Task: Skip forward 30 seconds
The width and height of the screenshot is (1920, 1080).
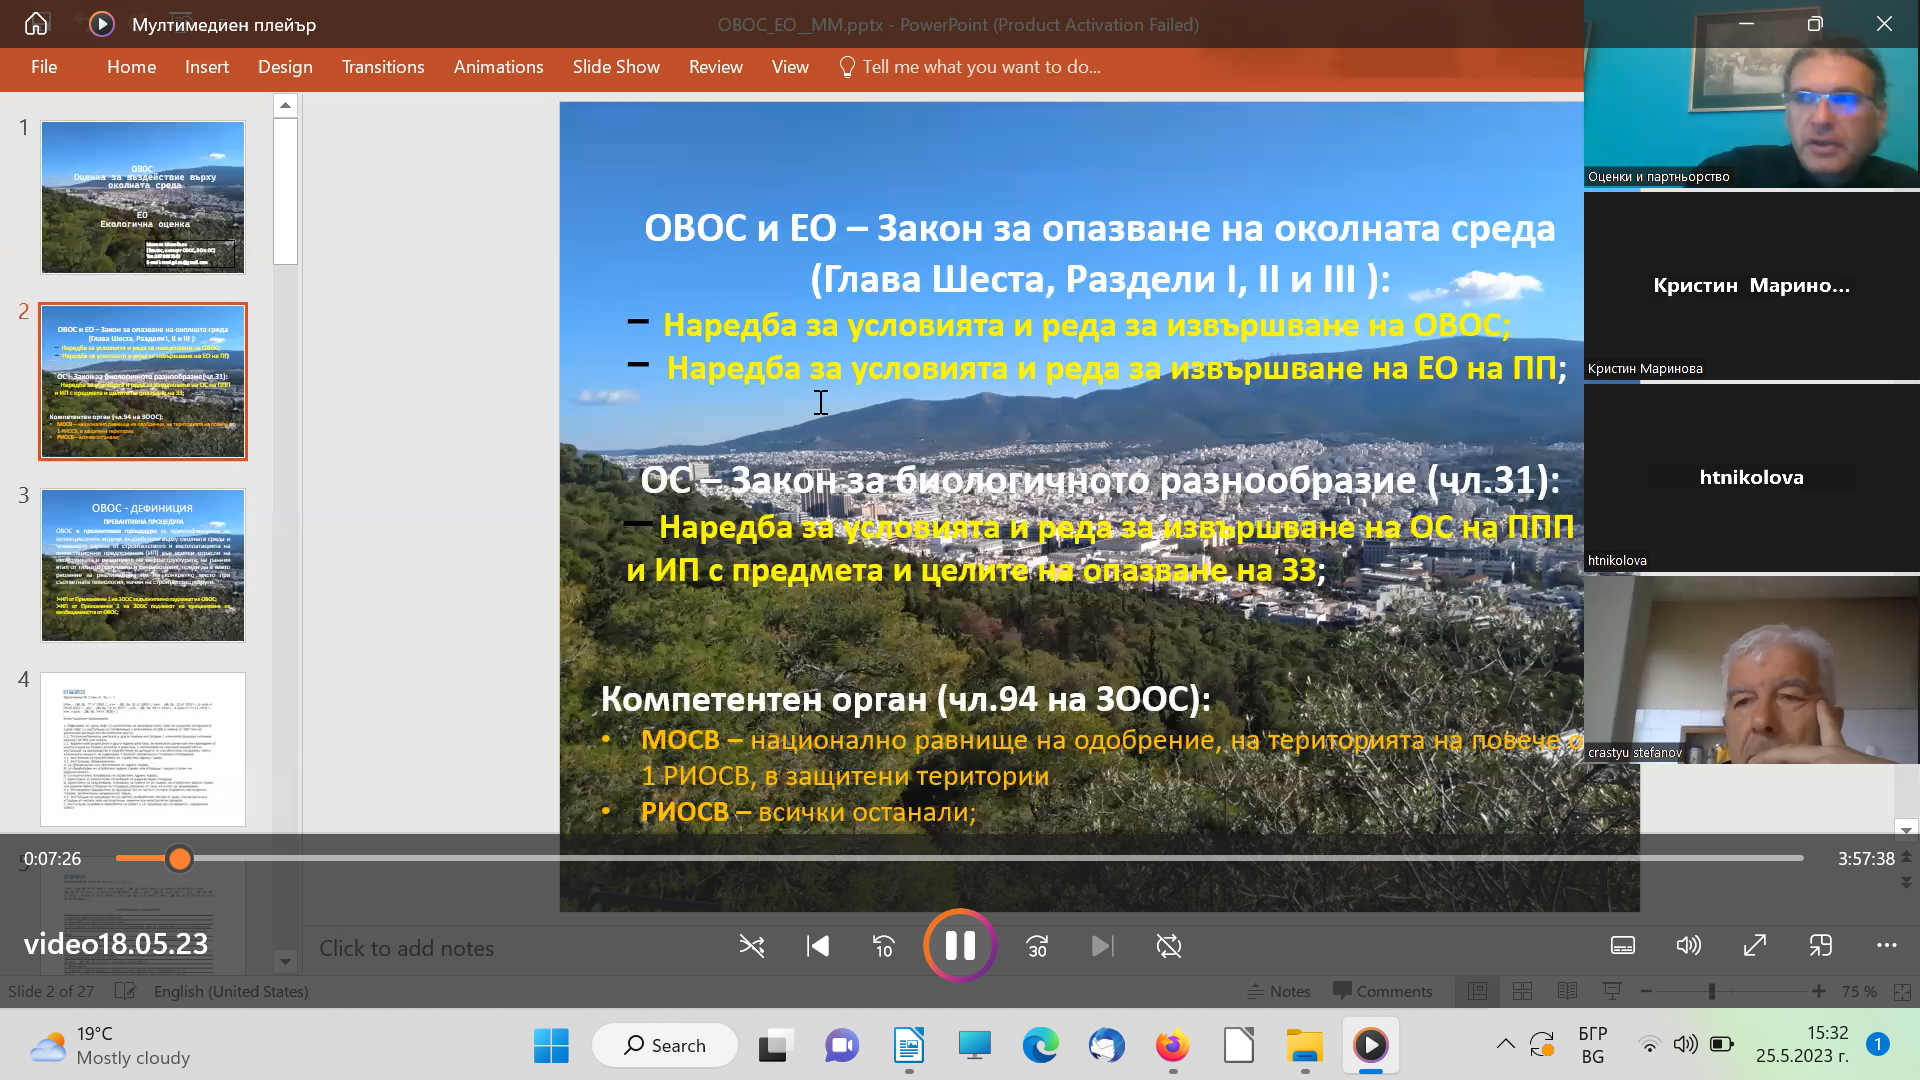Action: [x=1037, y=946]
